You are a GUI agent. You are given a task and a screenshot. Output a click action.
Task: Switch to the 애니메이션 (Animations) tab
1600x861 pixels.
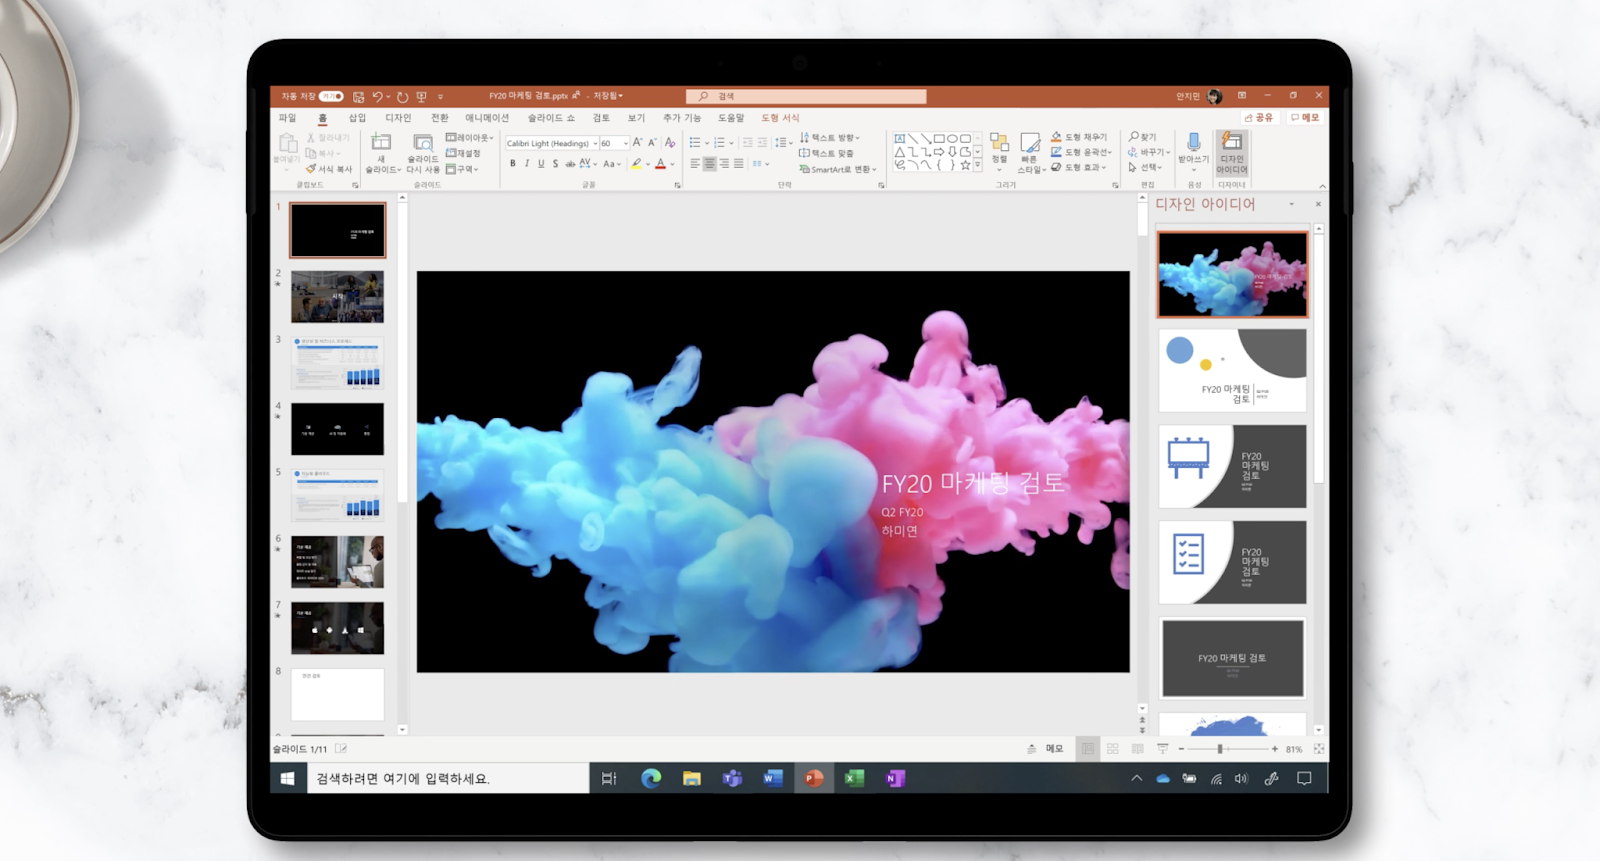coord(487,118)
